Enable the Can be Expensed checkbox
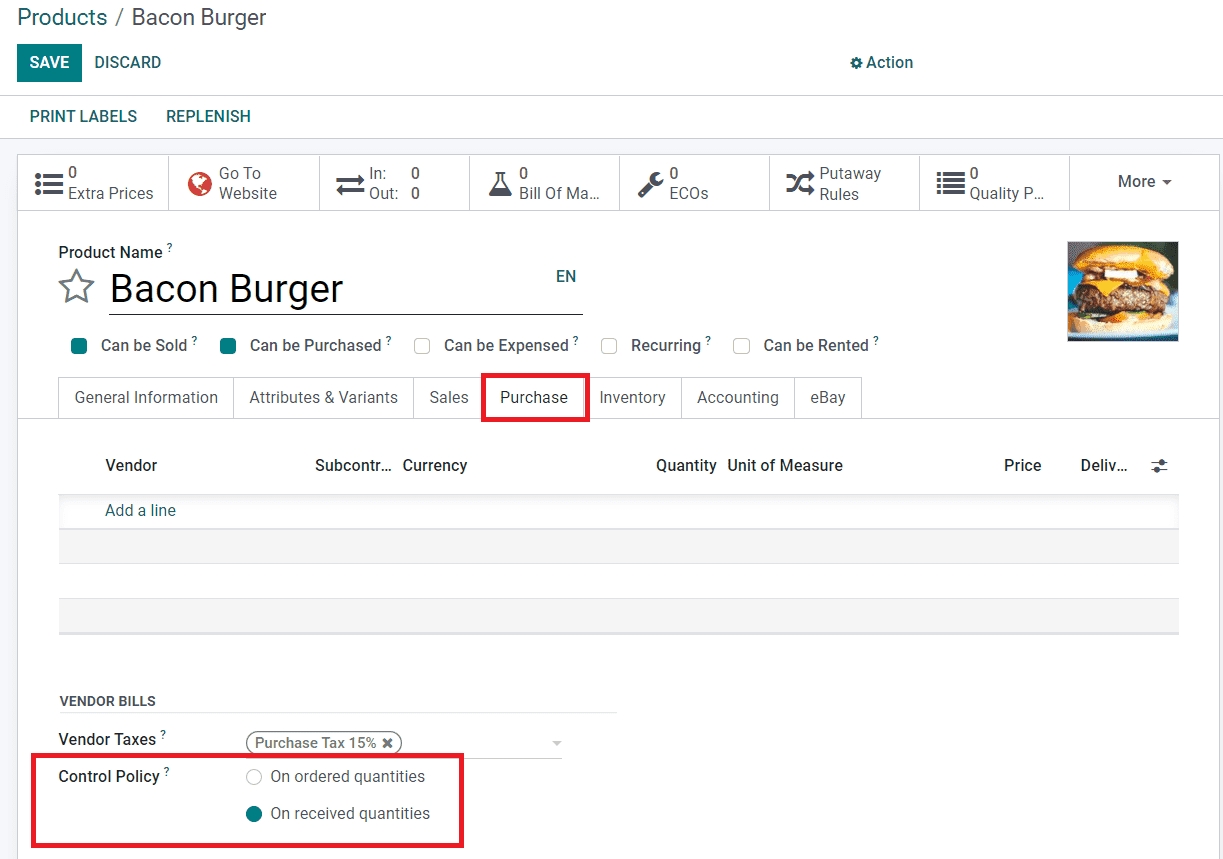This screenshot has width=1223, height=859. click(422, 346)
